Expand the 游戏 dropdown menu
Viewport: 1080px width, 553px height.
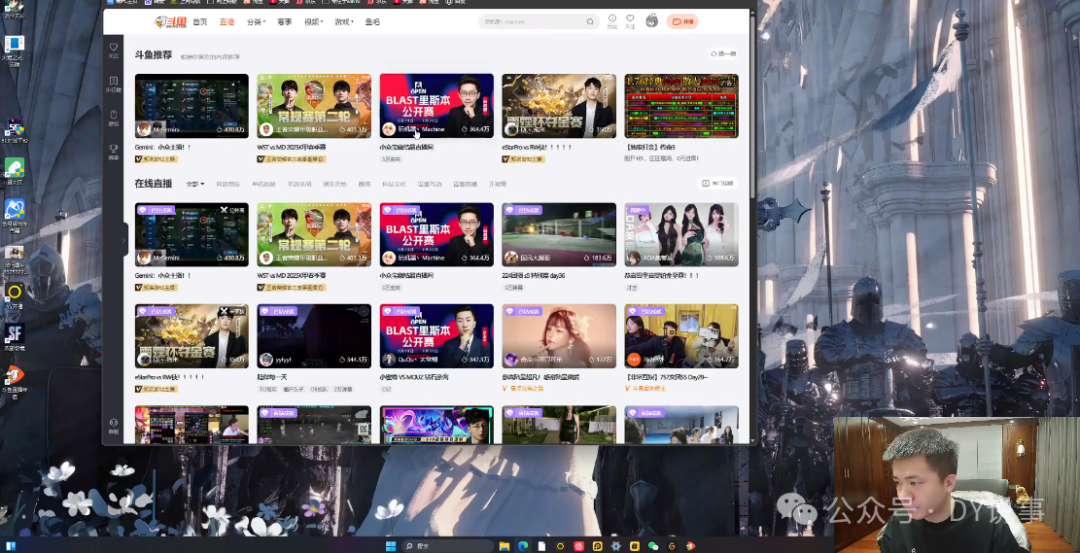pos(344,22)
